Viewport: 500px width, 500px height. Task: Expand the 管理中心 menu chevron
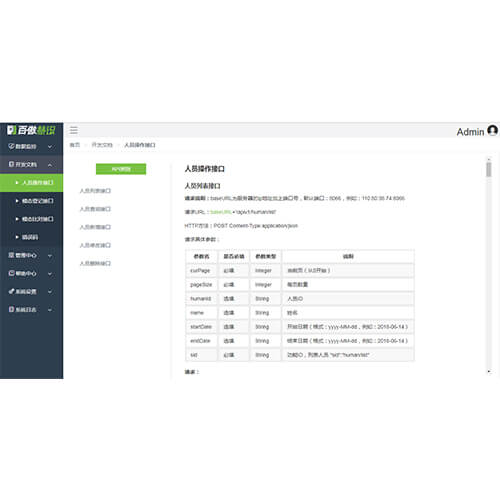pos(50,256)
